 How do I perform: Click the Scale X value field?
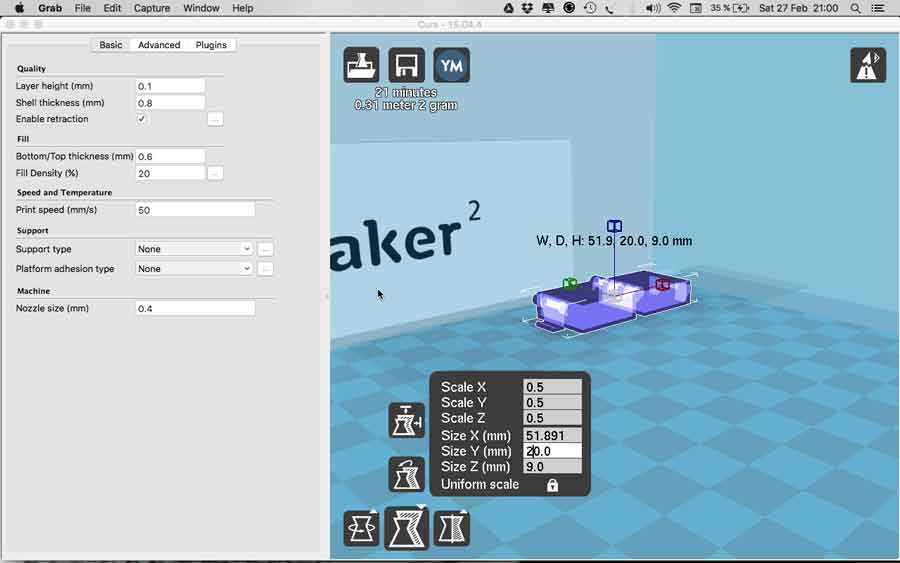pyautogui.click(x=552, y=387)
